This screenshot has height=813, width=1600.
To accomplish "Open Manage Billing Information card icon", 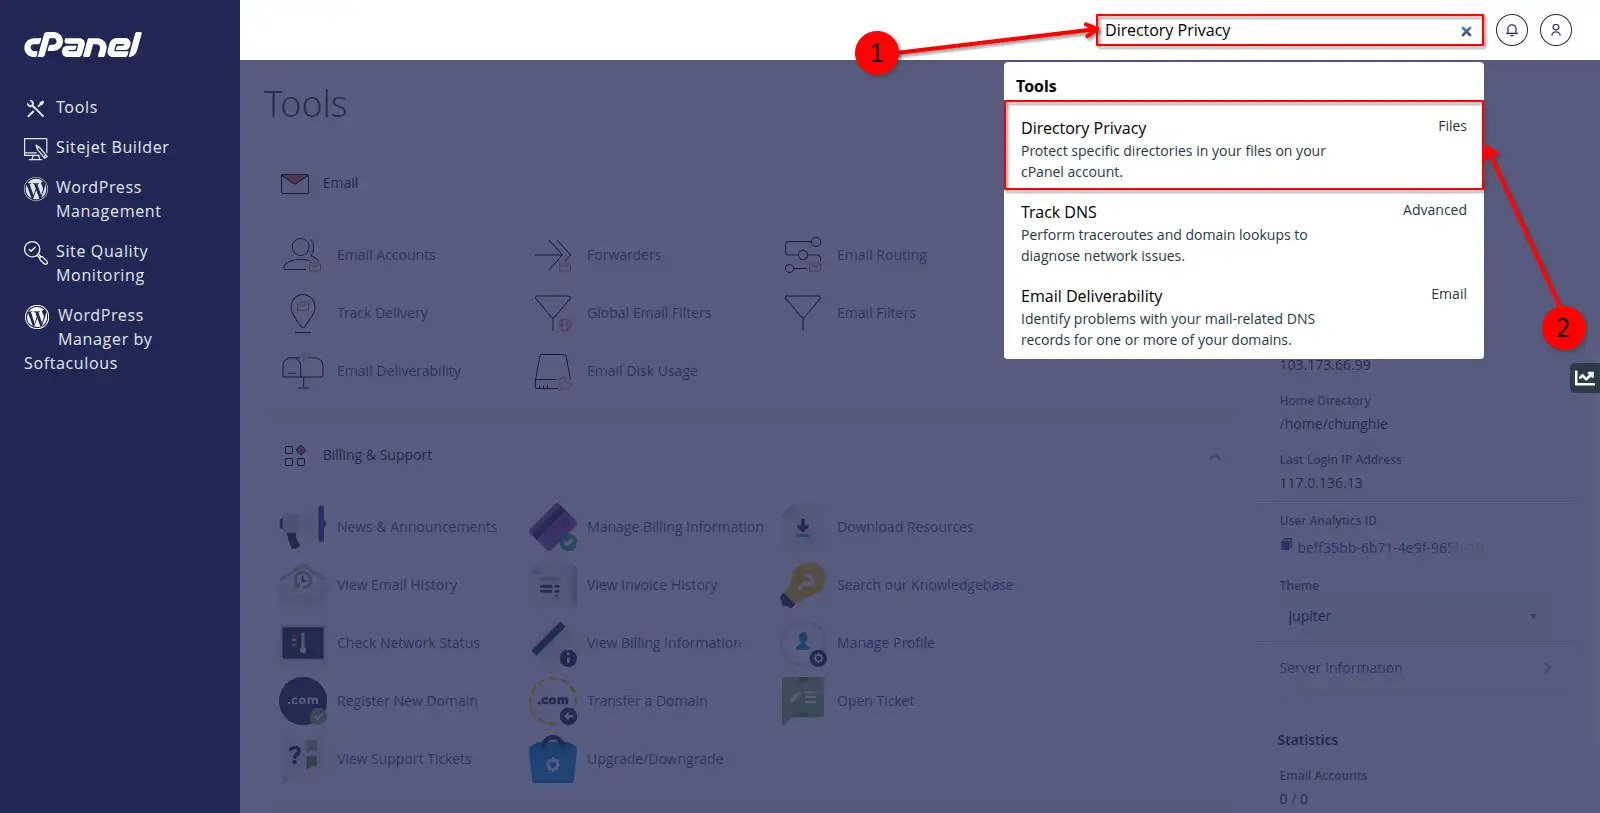I will (x=553, y=527).
